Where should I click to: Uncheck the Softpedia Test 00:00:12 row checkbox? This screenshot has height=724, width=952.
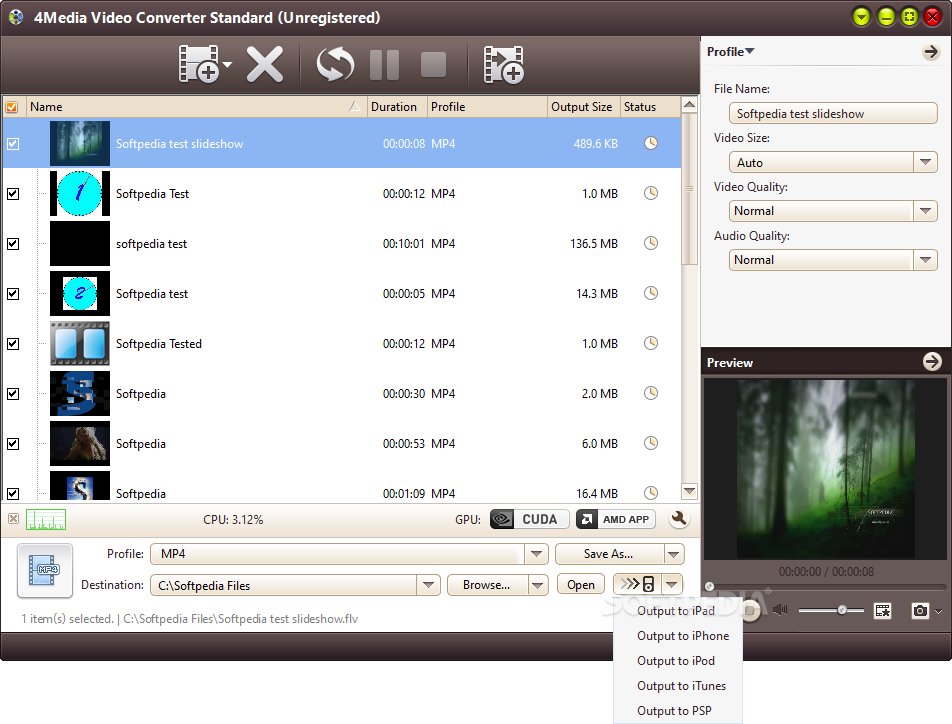(13, 194)
